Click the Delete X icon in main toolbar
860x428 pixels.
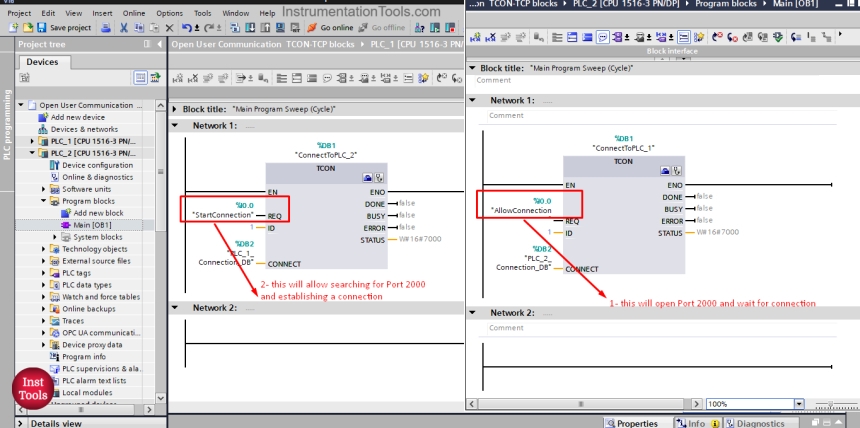click(x=169, y=27)
